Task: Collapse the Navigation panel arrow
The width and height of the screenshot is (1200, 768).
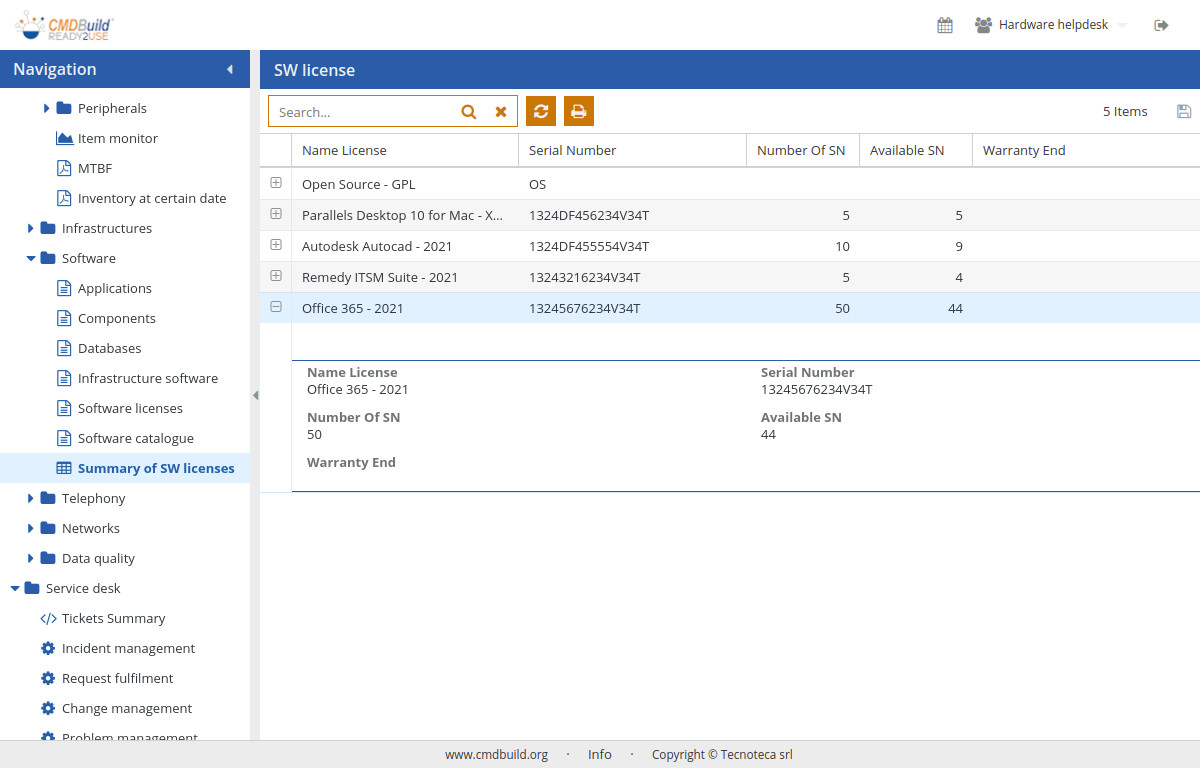Action: (230, 70)
